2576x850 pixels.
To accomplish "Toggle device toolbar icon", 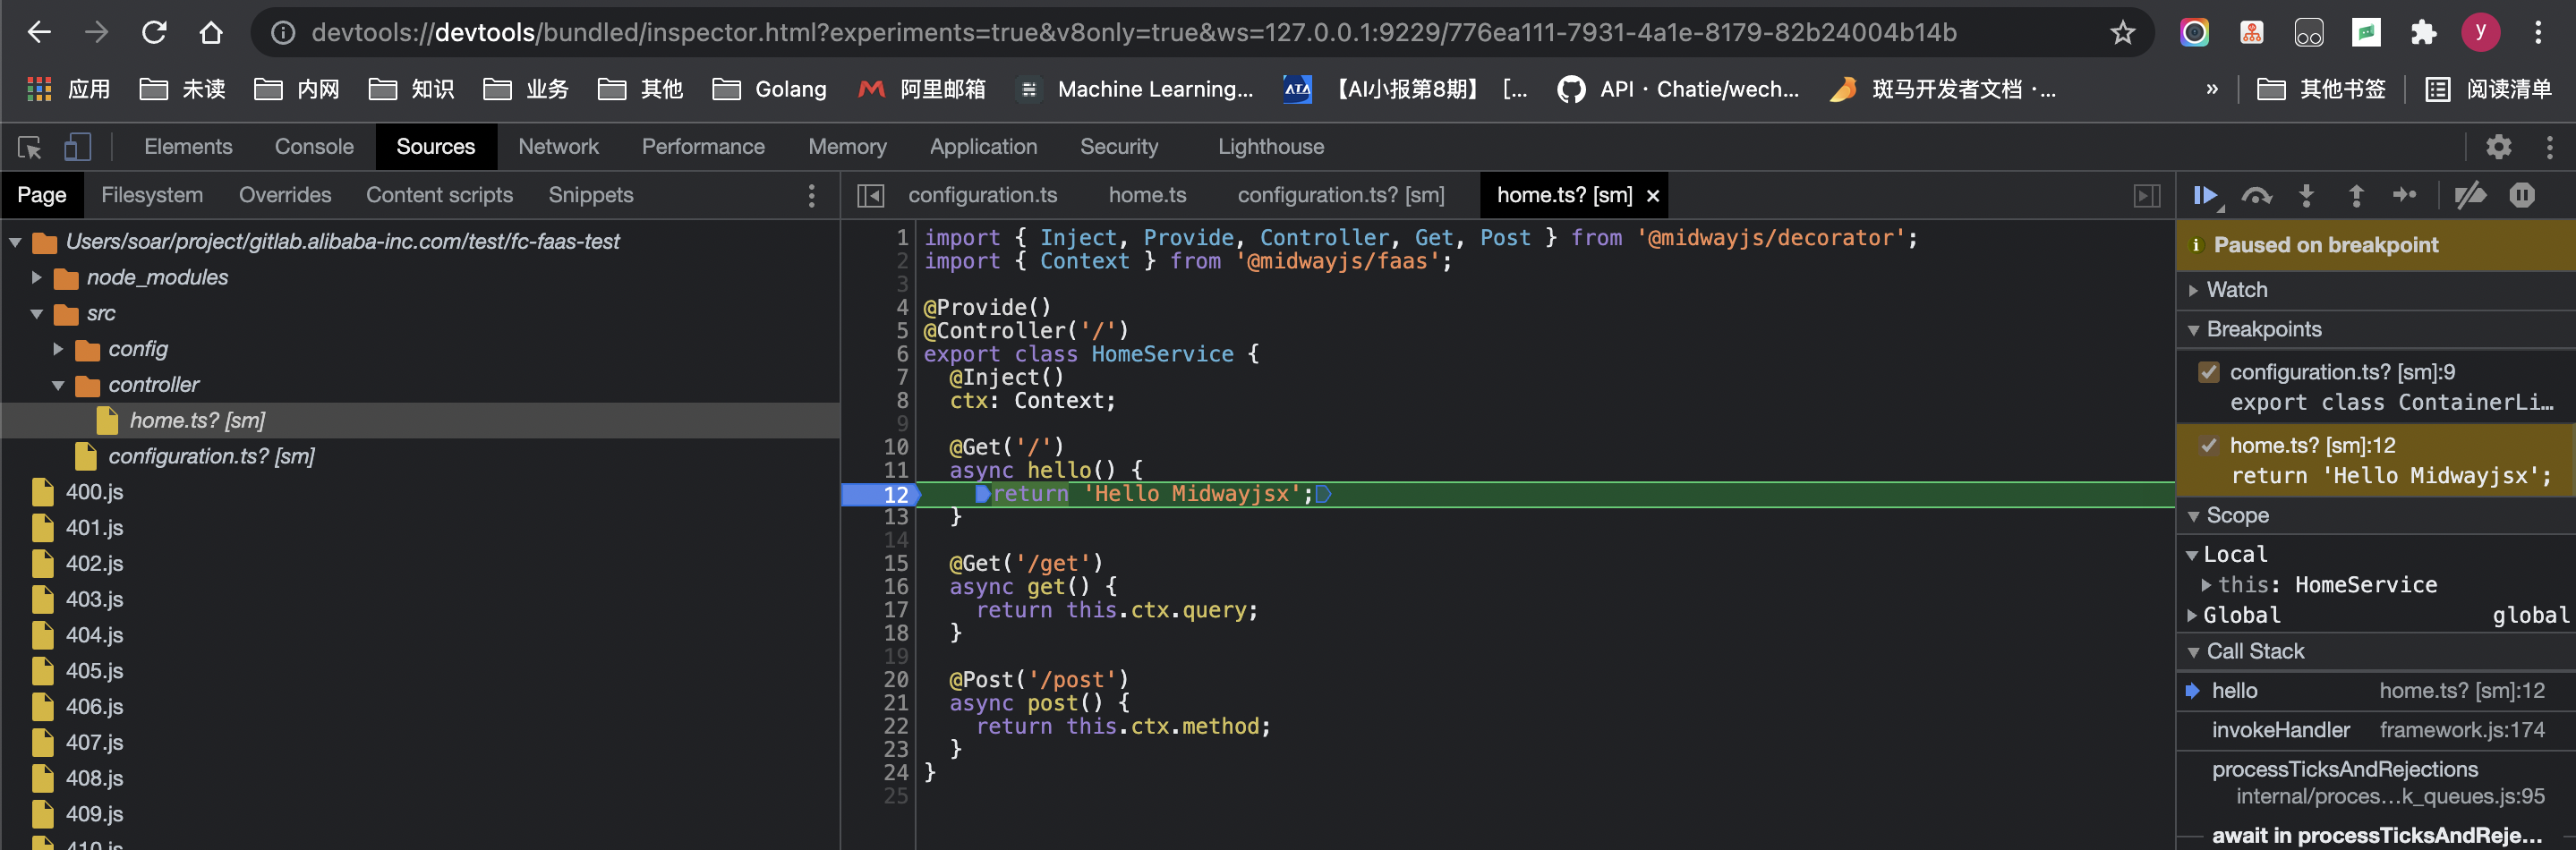I will point(77,148).
